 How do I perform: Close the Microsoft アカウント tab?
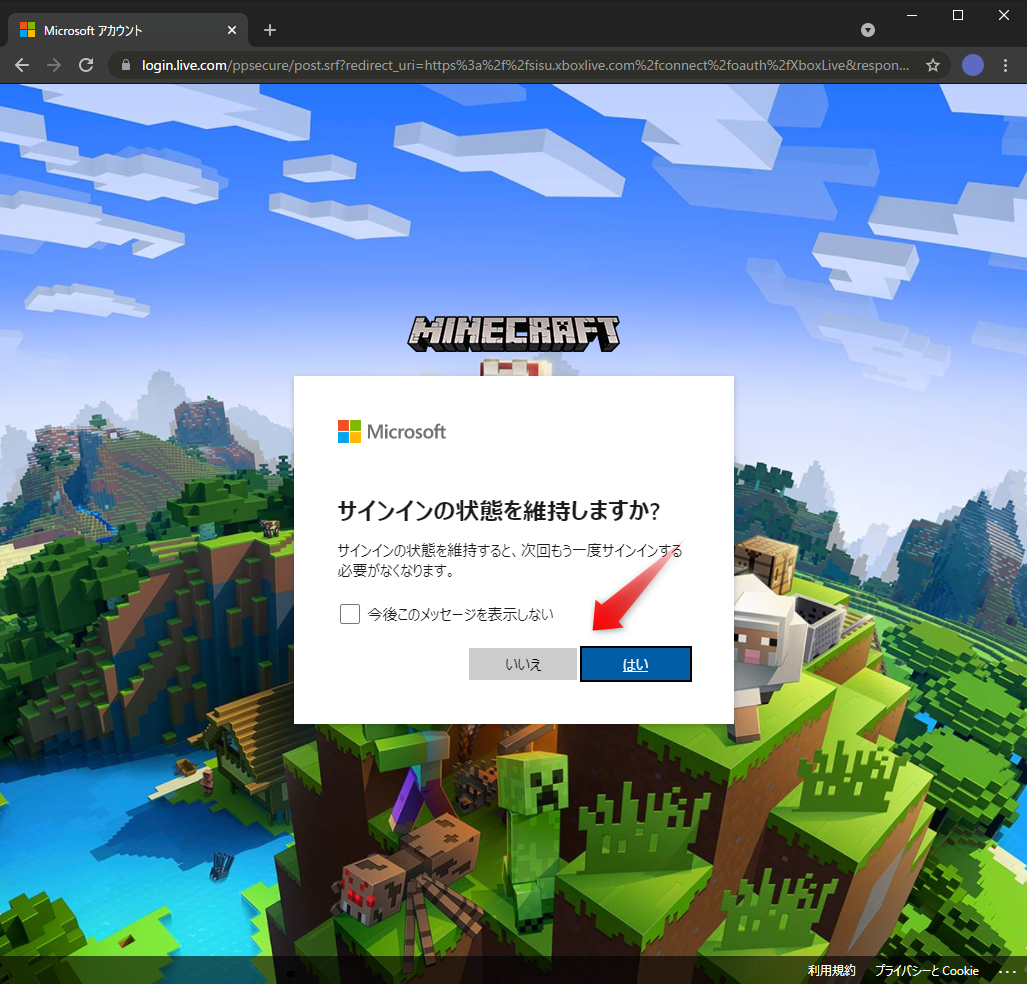(232, 30)
